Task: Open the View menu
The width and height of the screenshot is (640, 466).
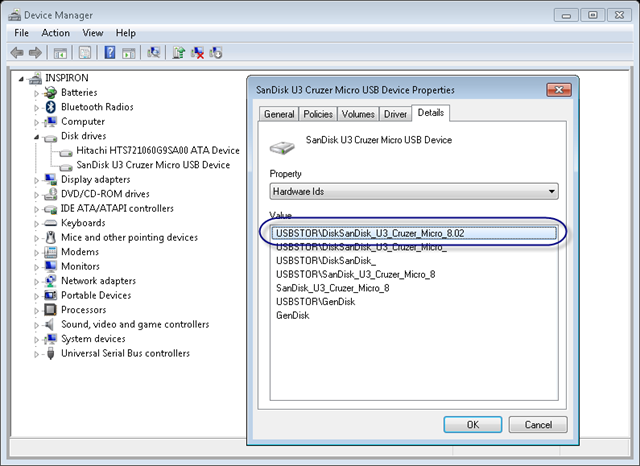Action: 93,33
